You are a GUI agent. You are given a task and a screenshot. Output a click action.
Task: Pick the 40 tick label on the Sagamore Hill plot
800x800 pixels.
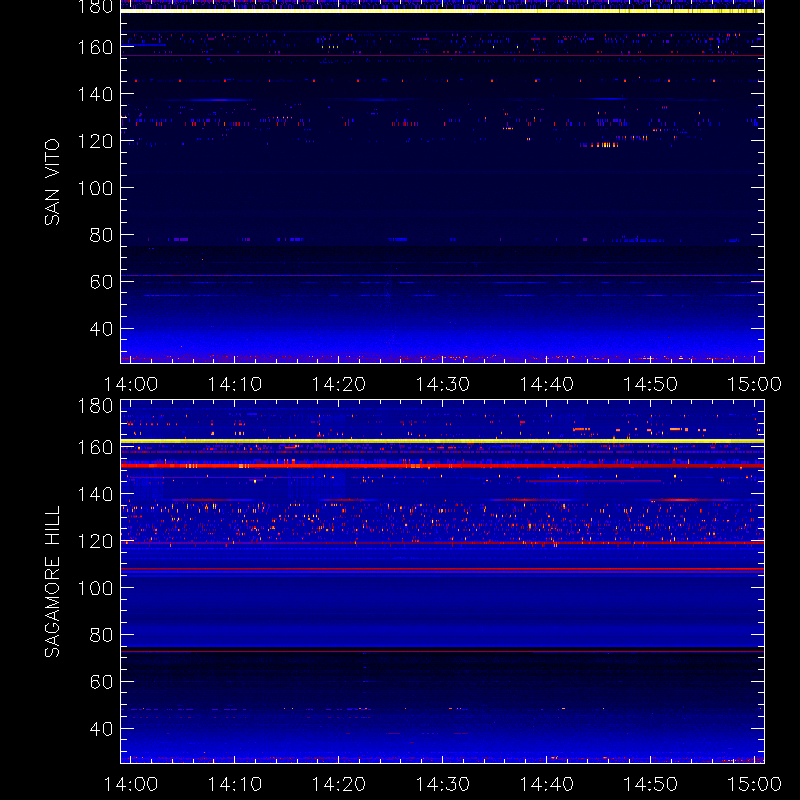[101, 729]
